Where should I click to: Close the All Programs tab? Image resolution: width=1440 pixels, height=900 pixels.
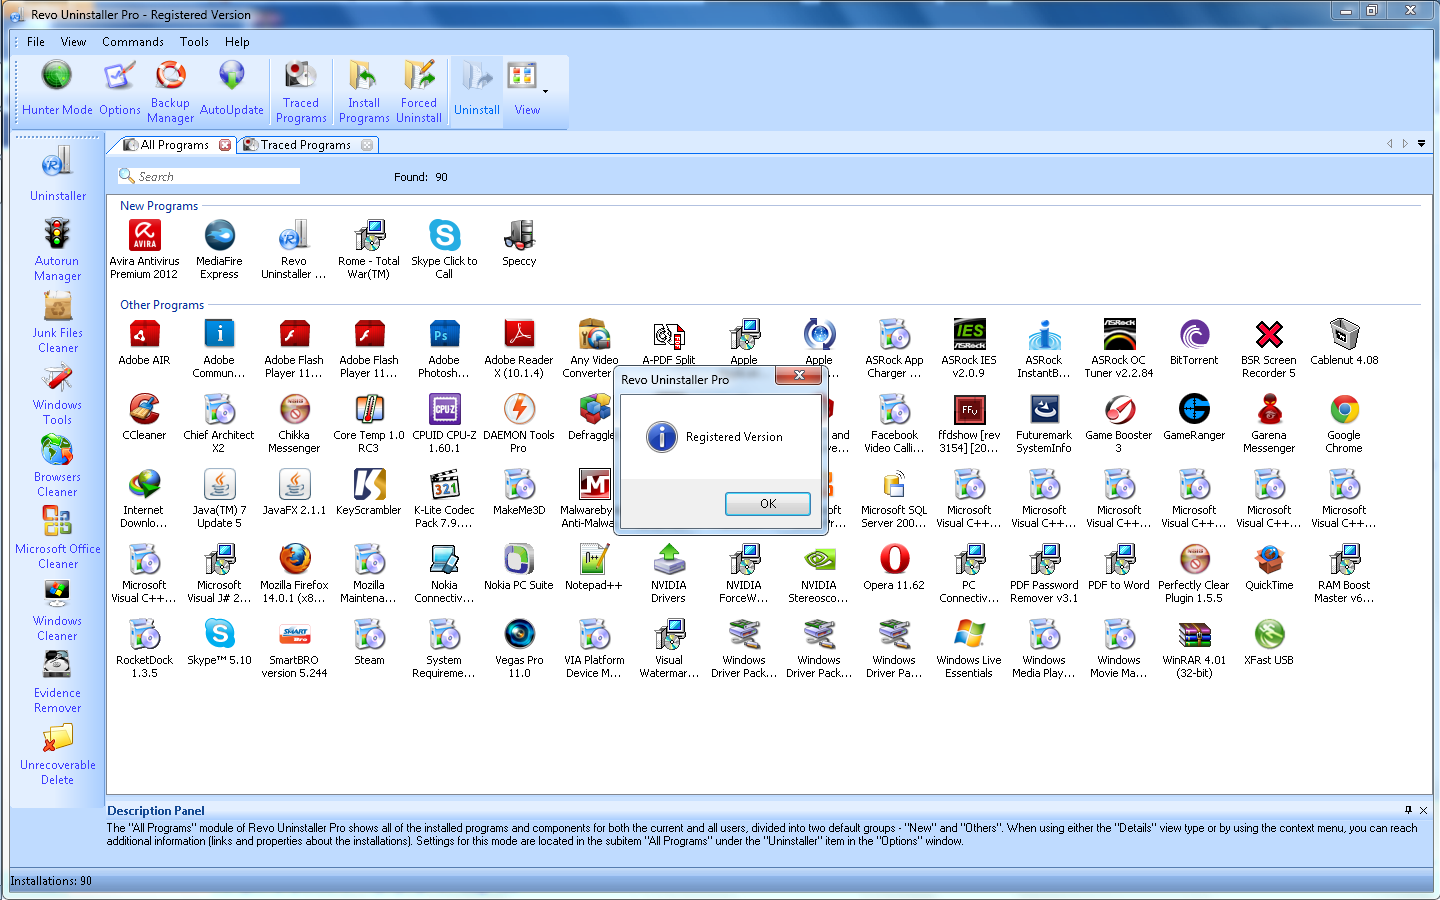pyautogui.click(x=225, y=145)
